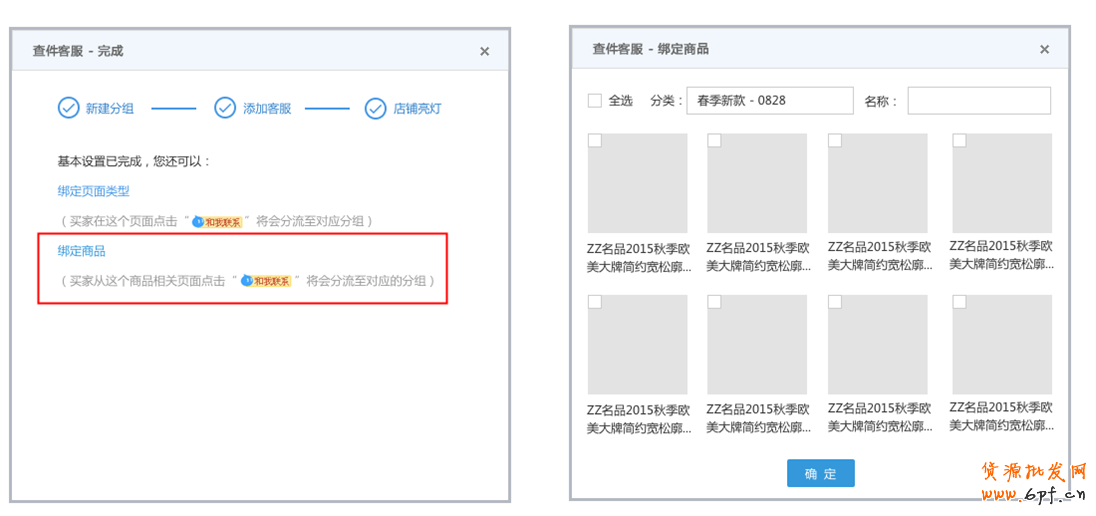Check the first product's checkbox in top row
The width and height of the screenshot is (1096, 516).
click(595, 141)
